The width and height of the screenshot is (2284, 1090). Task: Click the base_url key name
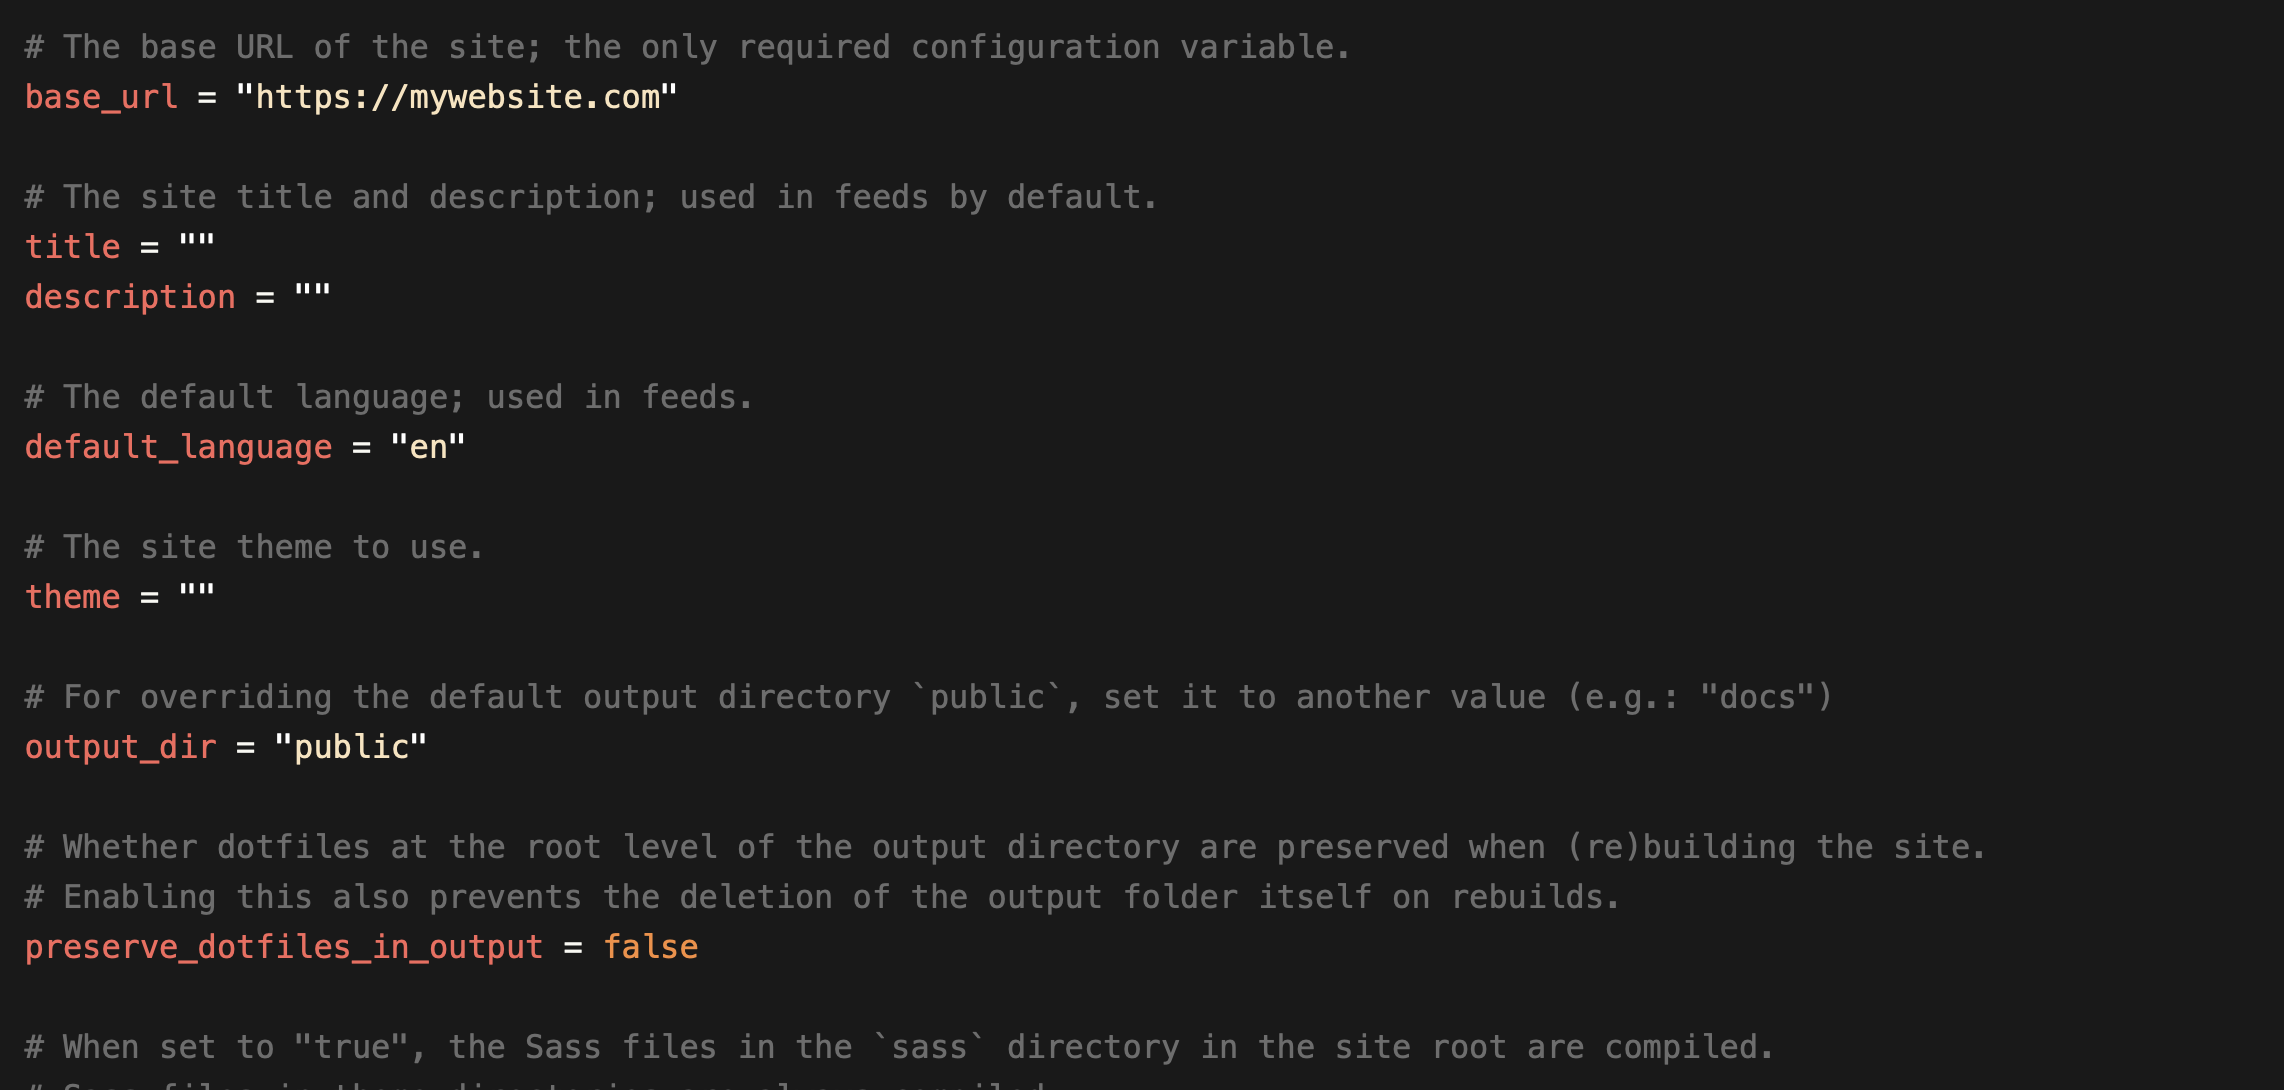[101, 97]
